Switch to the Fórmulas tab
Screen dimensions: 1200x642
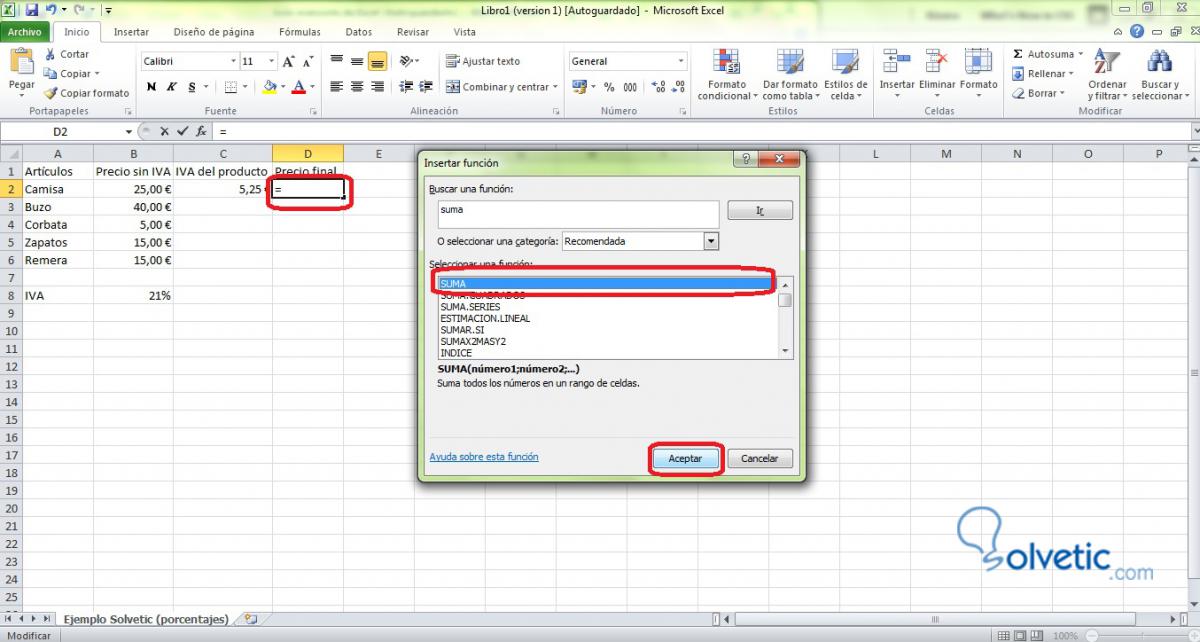click(300, 32)
